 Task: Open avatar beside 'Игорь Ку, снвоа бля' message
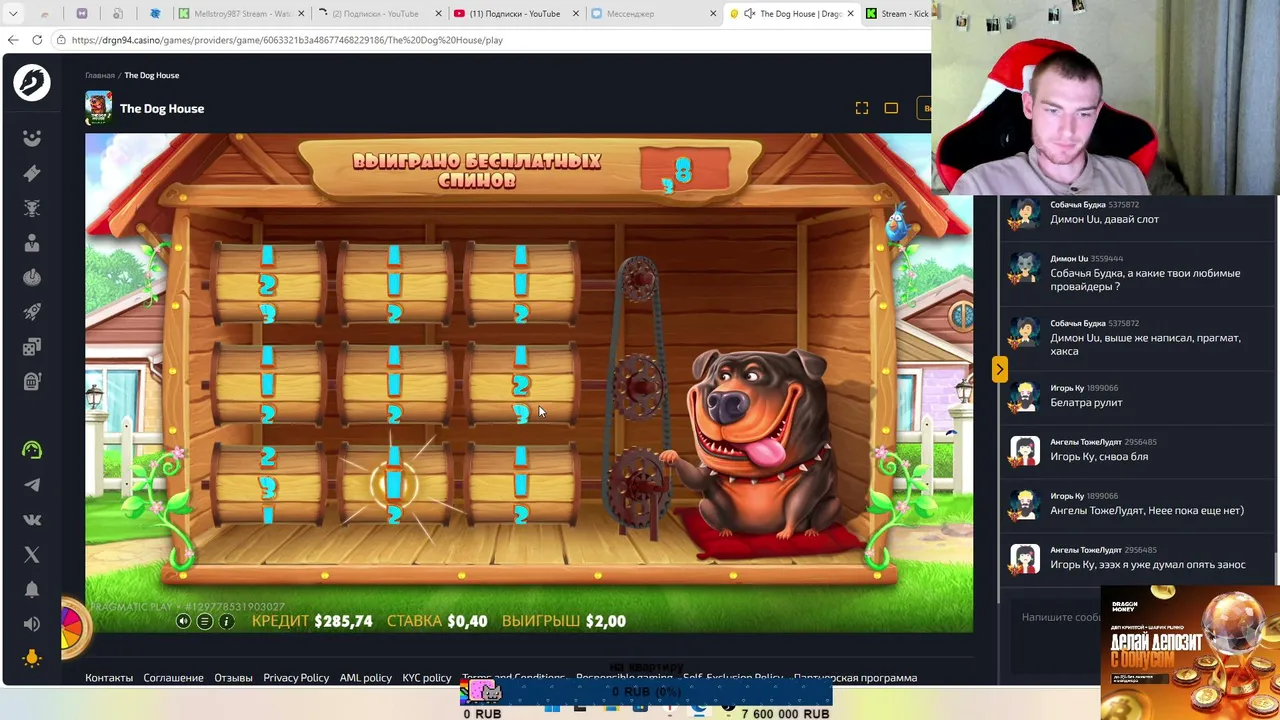(1024, 450)
